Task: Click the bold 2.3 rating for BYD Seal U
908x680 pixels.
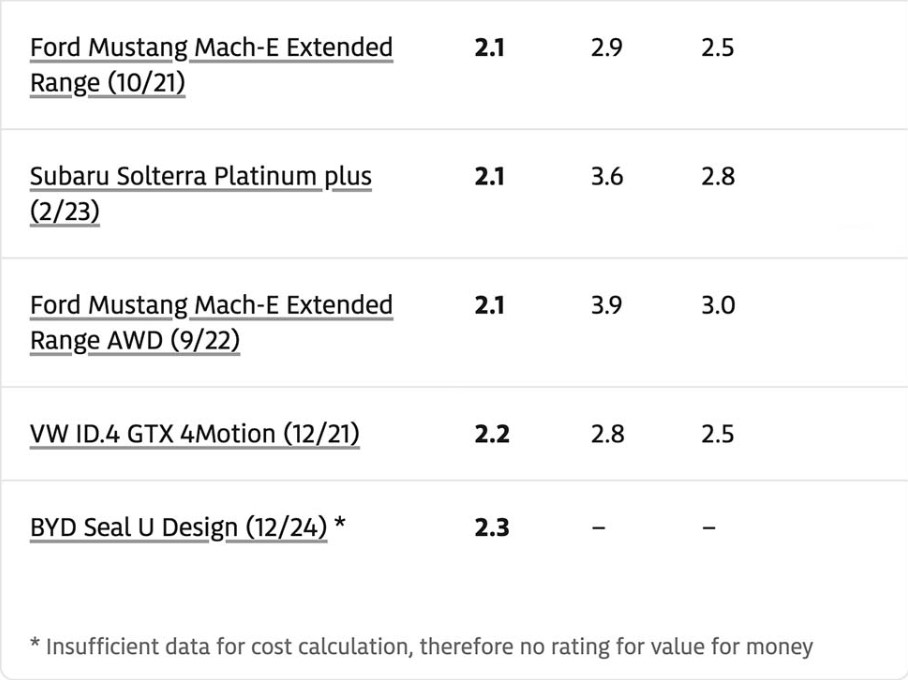Action: [492, 528]
